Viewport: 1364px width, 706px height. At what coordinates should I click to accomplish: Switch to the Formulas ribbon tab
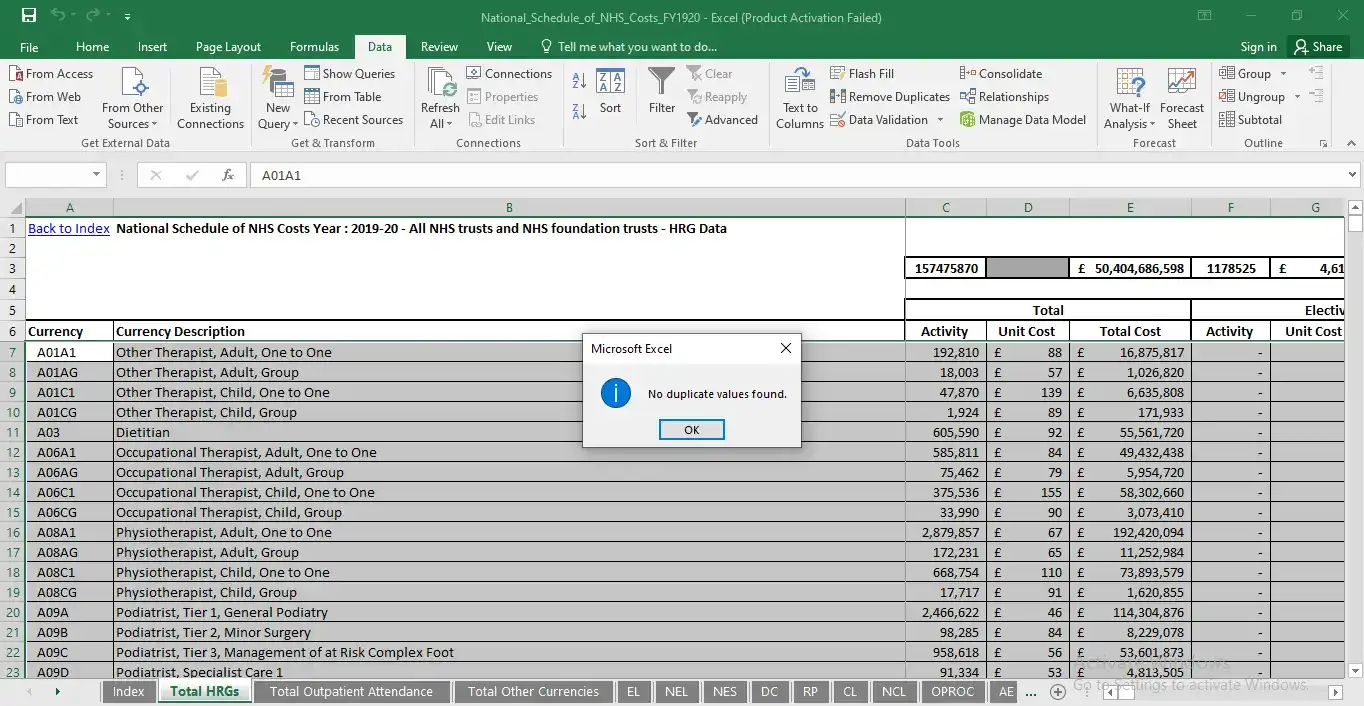point(314,47)
